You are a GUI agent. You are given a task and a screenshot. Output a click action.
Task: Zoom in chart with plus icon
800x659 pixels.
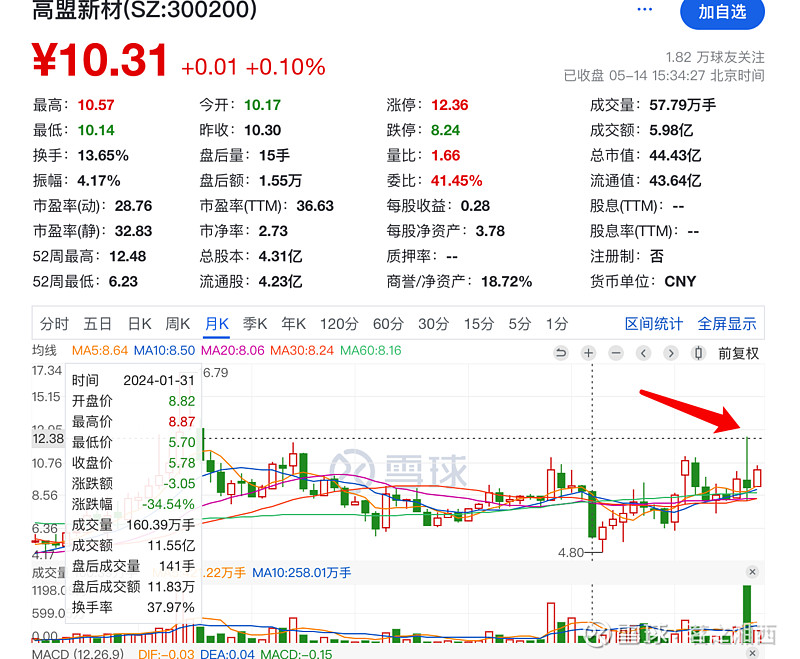coord(588,353)
